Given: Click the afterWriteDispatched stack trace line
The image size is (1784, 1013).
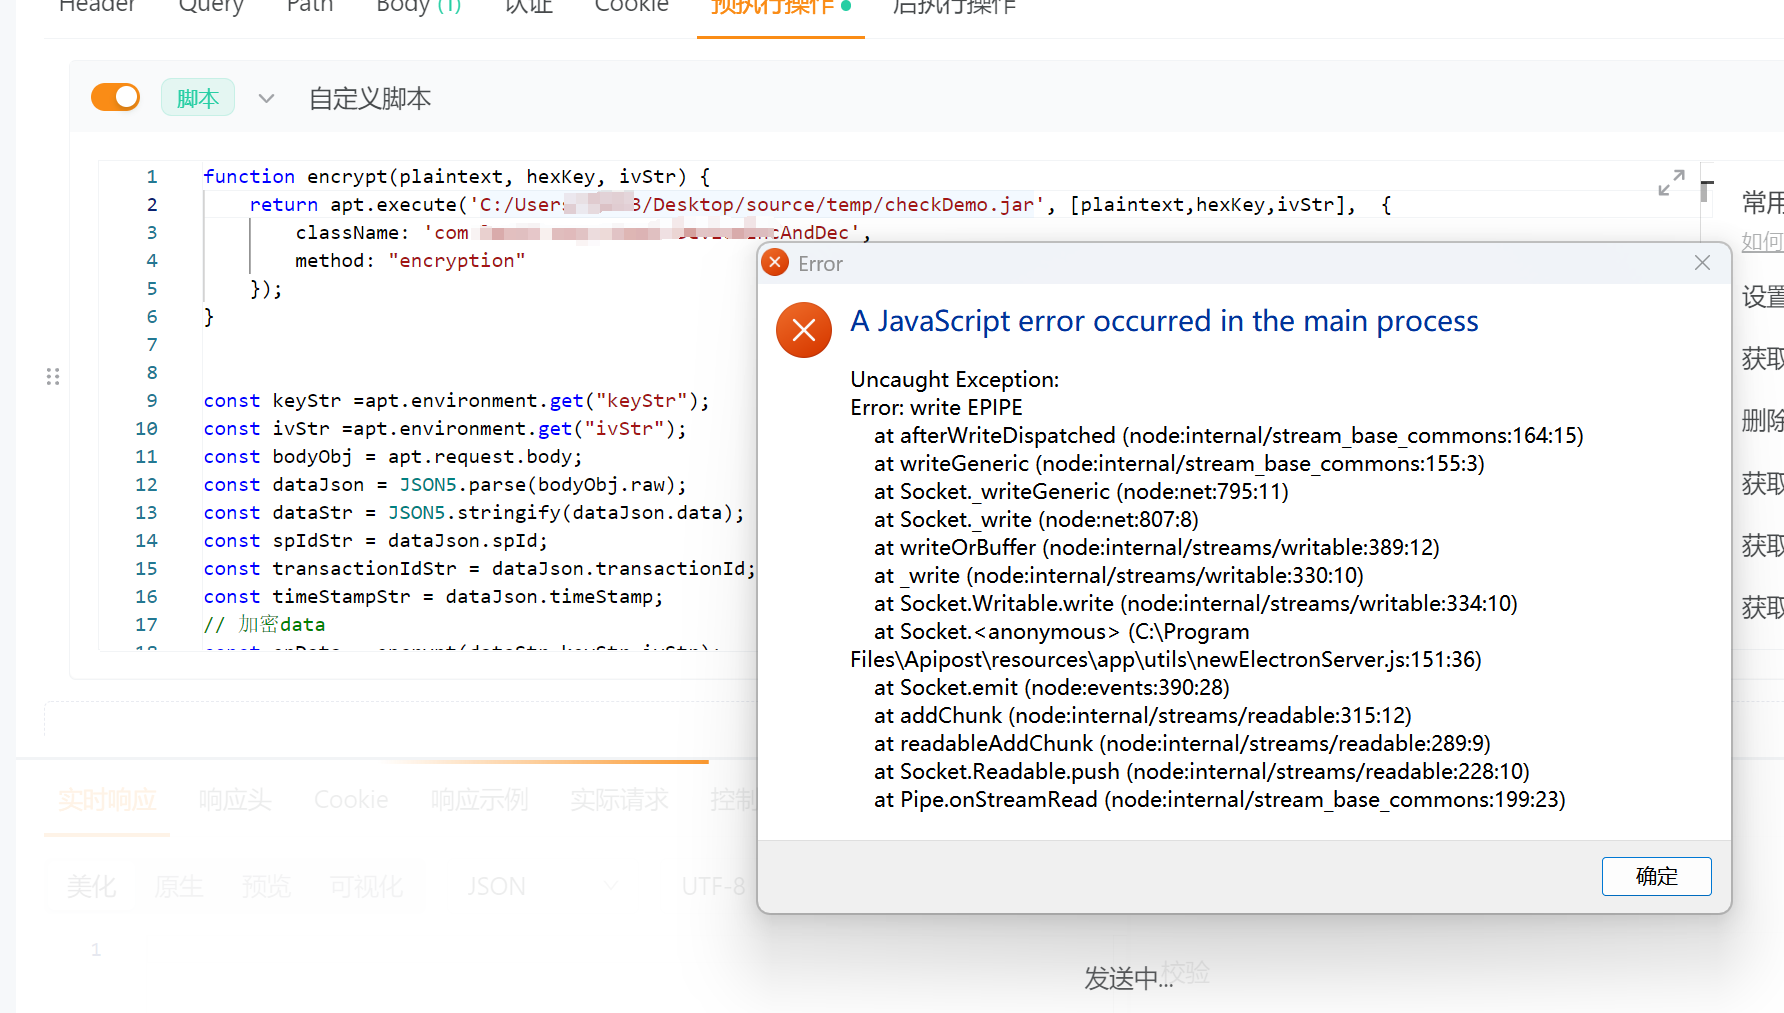Looking at the screenshot, I should [x=1228, y=435].
